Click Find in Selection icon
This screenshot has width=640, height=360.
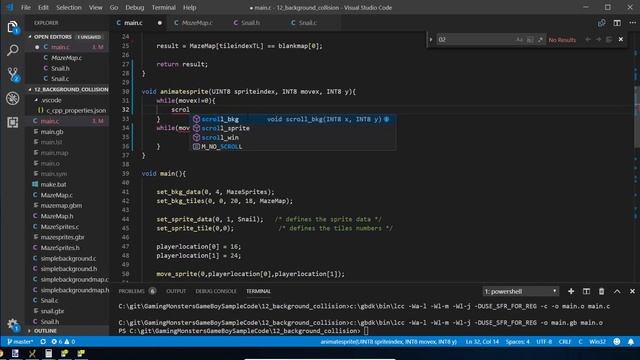pyautogui.click(x=609, y=40)
